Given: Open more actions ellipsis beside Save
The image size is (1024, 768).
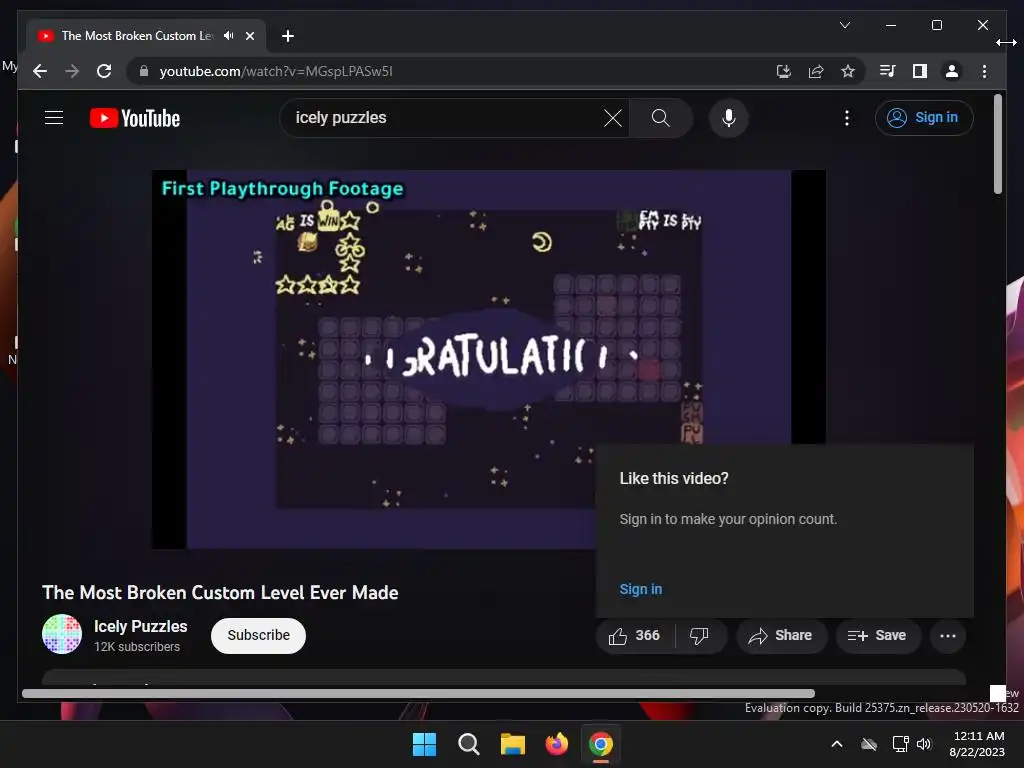Looking at the screenshot, I should [948, 635].
